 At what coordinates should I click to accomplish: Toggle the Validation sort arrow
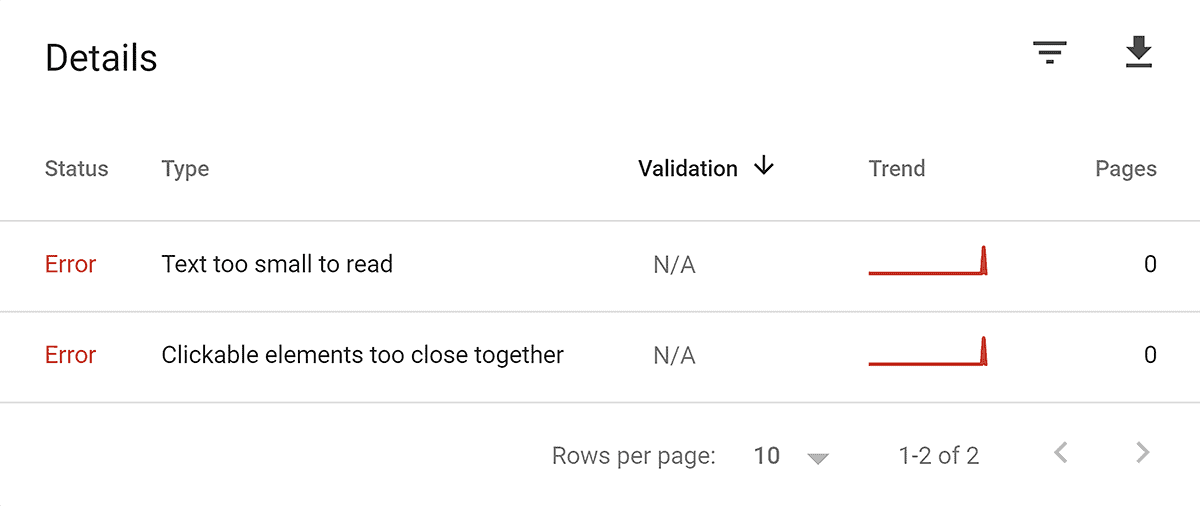point(764,167)
